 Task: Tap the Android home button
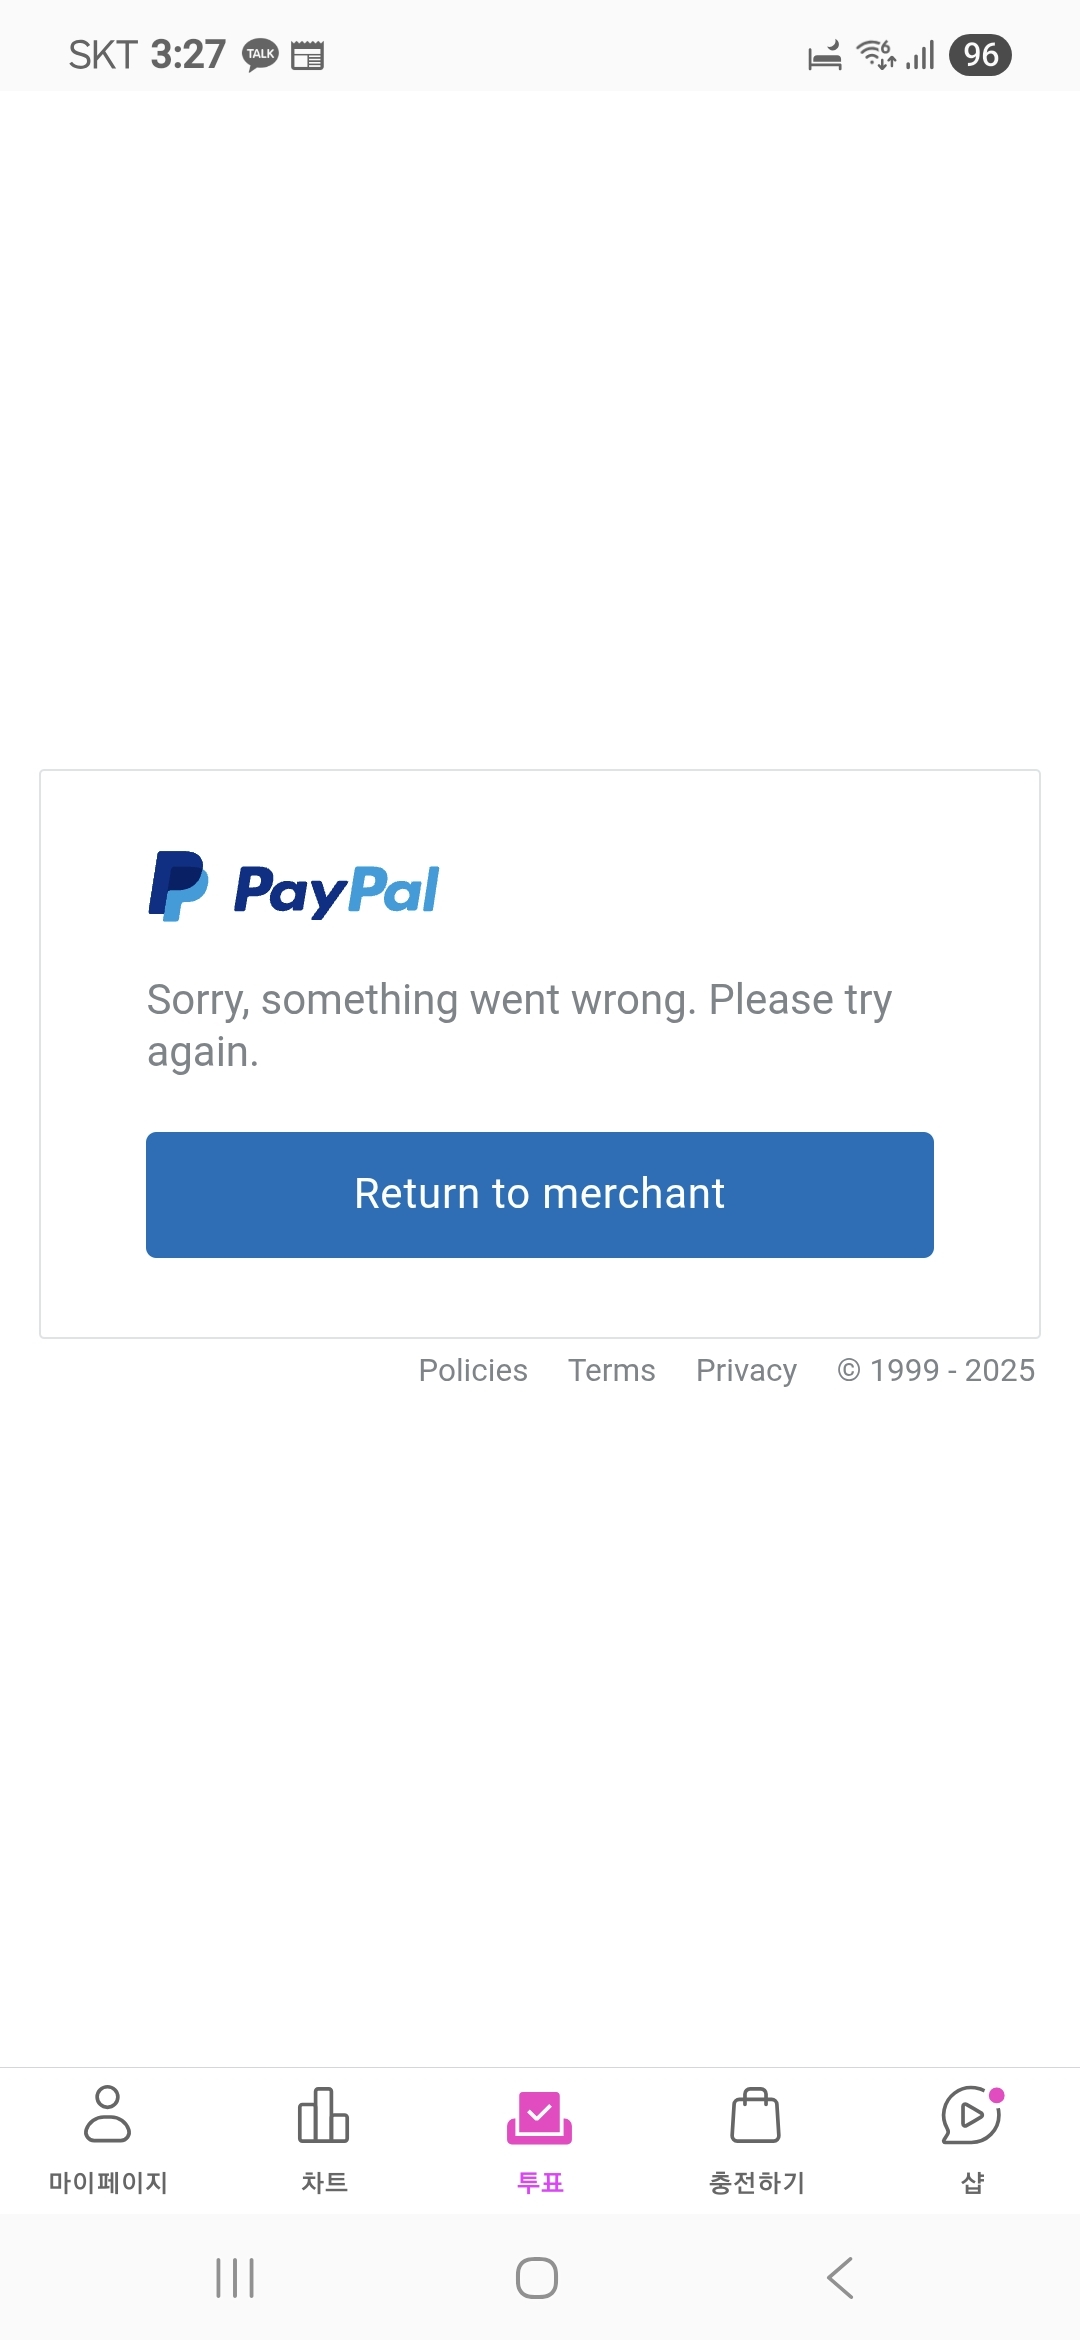pos(537,2278)
